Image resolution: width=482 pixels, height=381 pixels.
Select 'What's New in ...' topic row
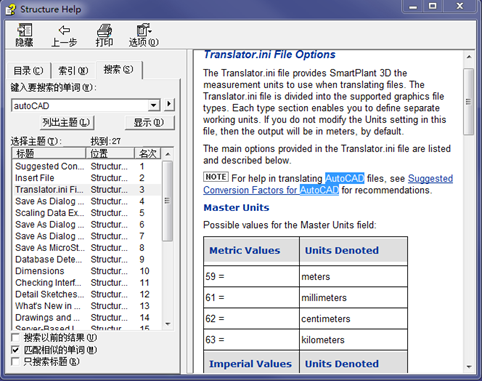(87, 306)
